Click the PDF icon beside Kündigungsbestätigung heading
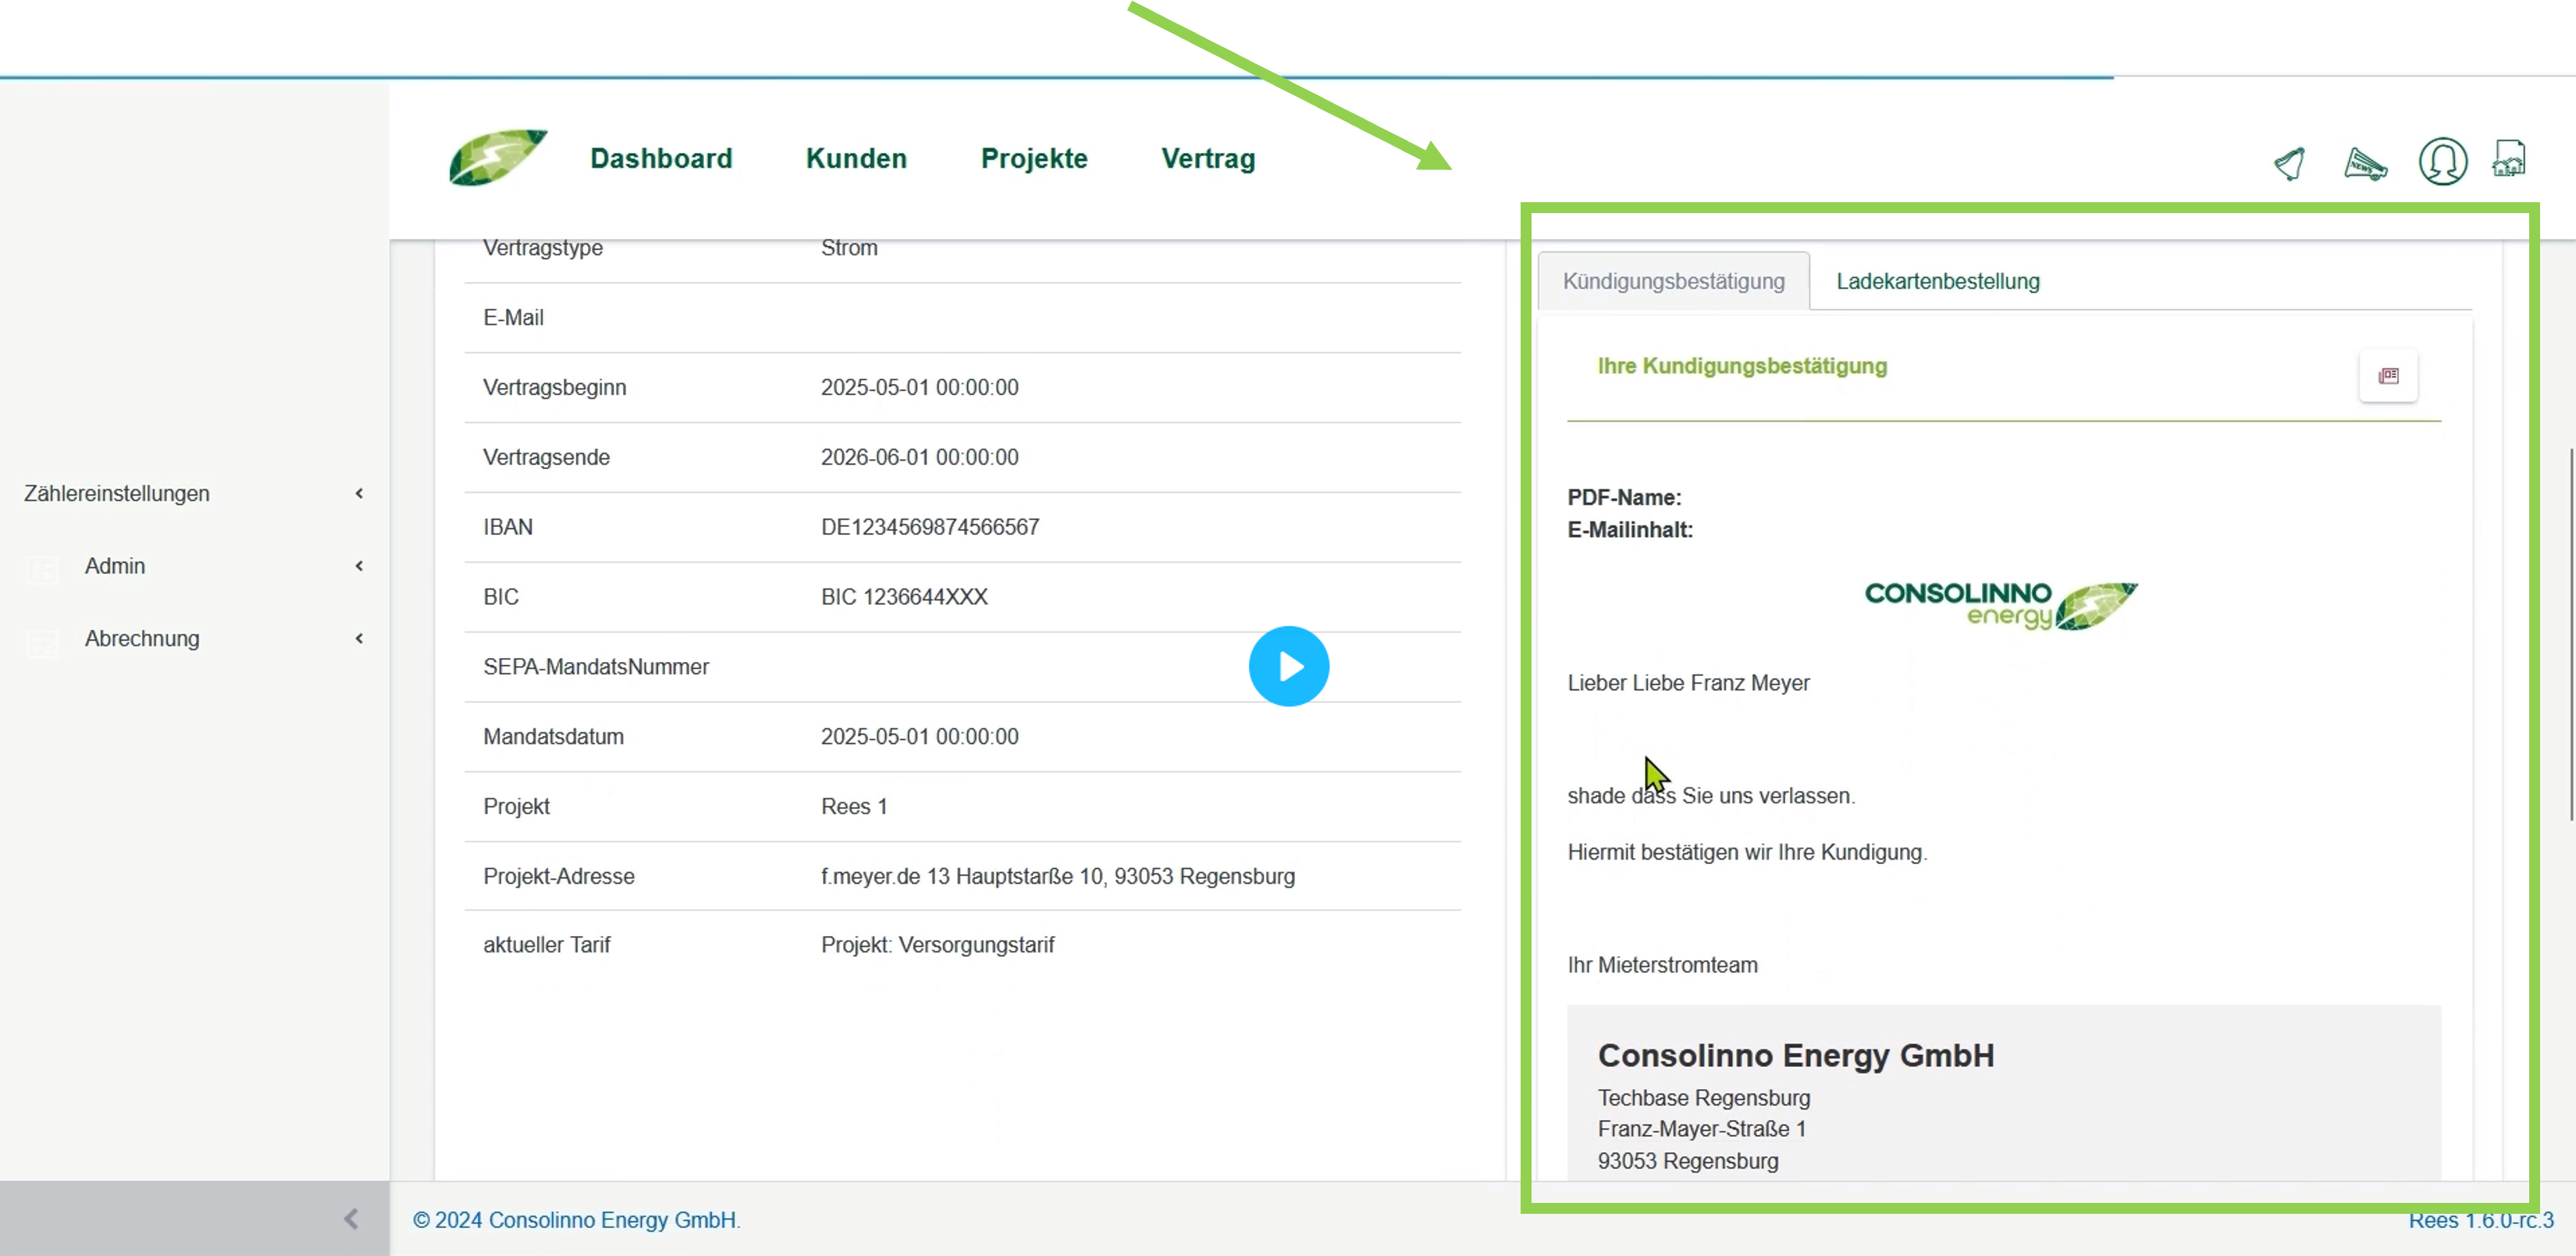The image size is (2576, 1256). (x=2388, y=376)
